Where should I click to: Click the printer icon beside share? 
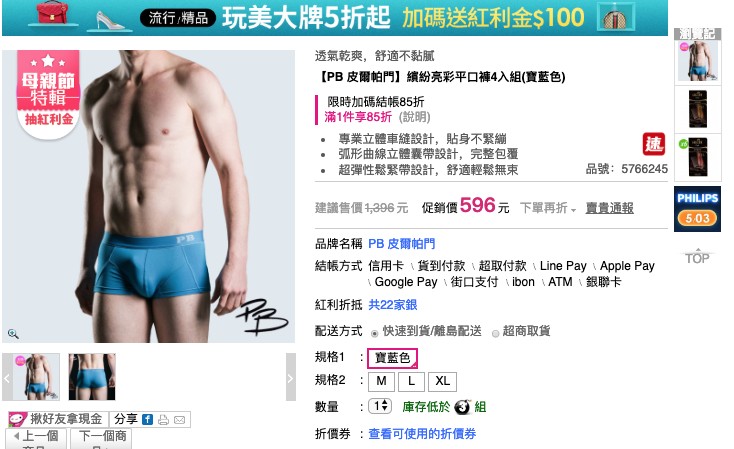163,420
